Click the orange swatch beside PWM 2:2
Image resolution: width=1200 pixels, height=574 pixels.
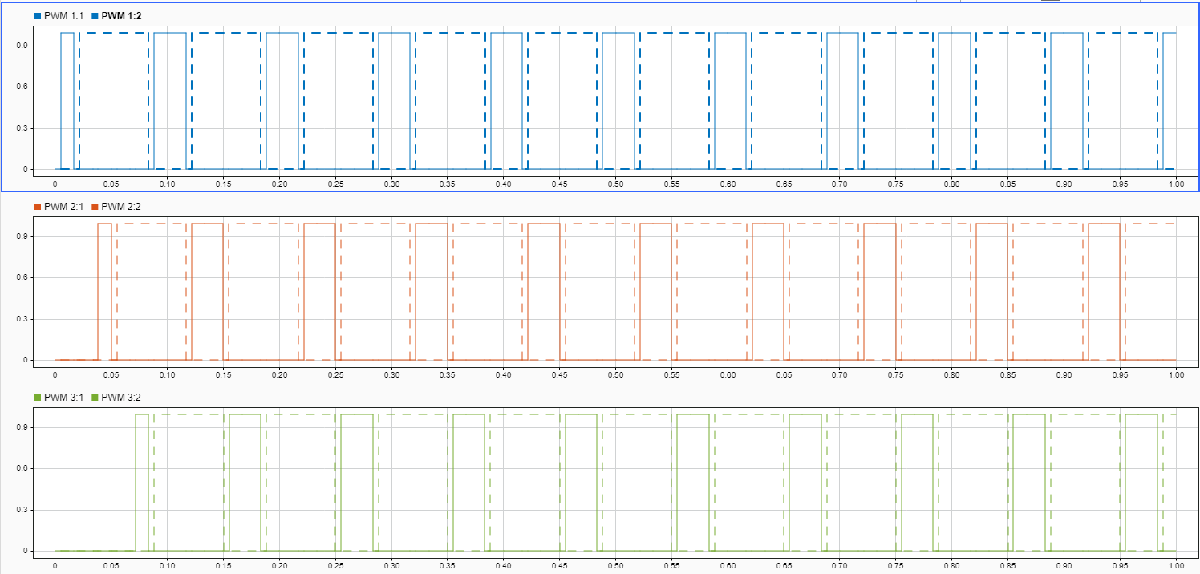coord(95,206)
